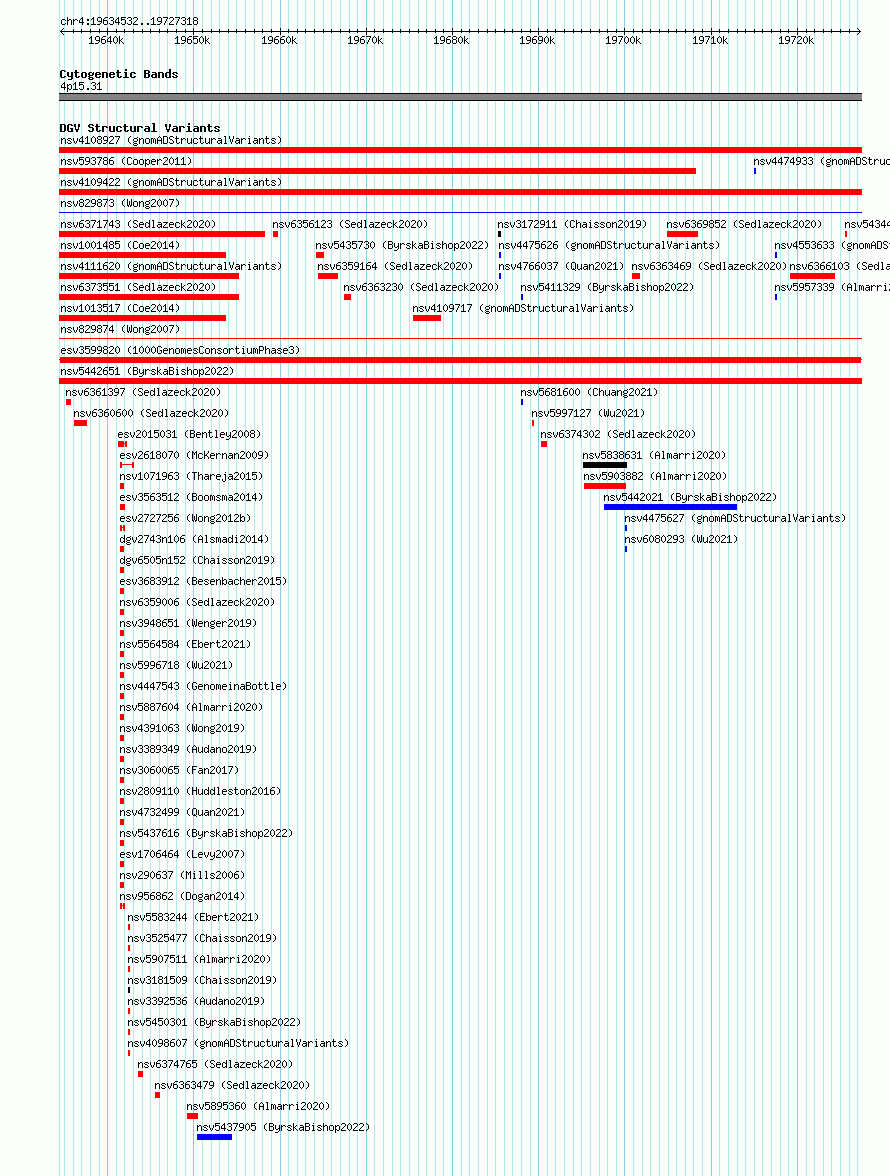This screenshot has height=1176, width=890.
Task: Select the nsv4109422 variant label
Action: pyautogui.click(x=171, y=182)
